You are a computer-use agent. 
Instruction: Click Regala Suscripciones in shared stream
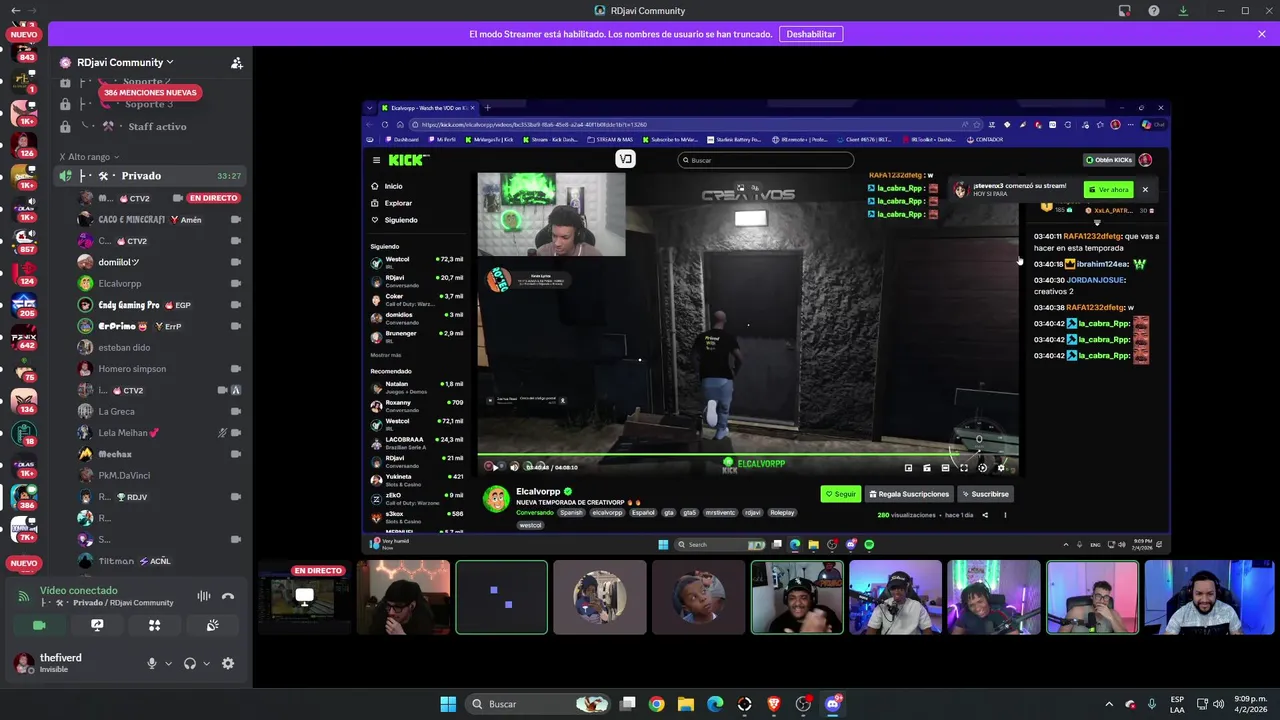909,494
